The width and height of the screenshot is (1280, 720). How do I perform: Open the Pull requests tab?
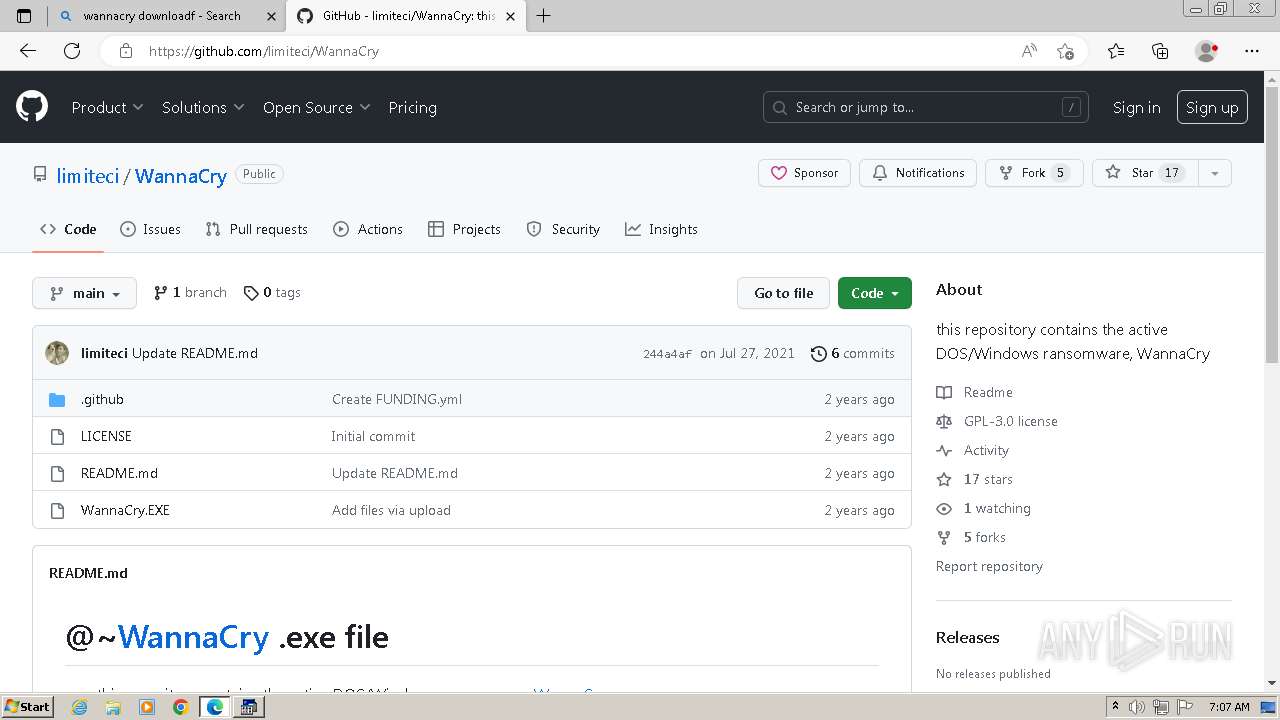pos(256,229)
